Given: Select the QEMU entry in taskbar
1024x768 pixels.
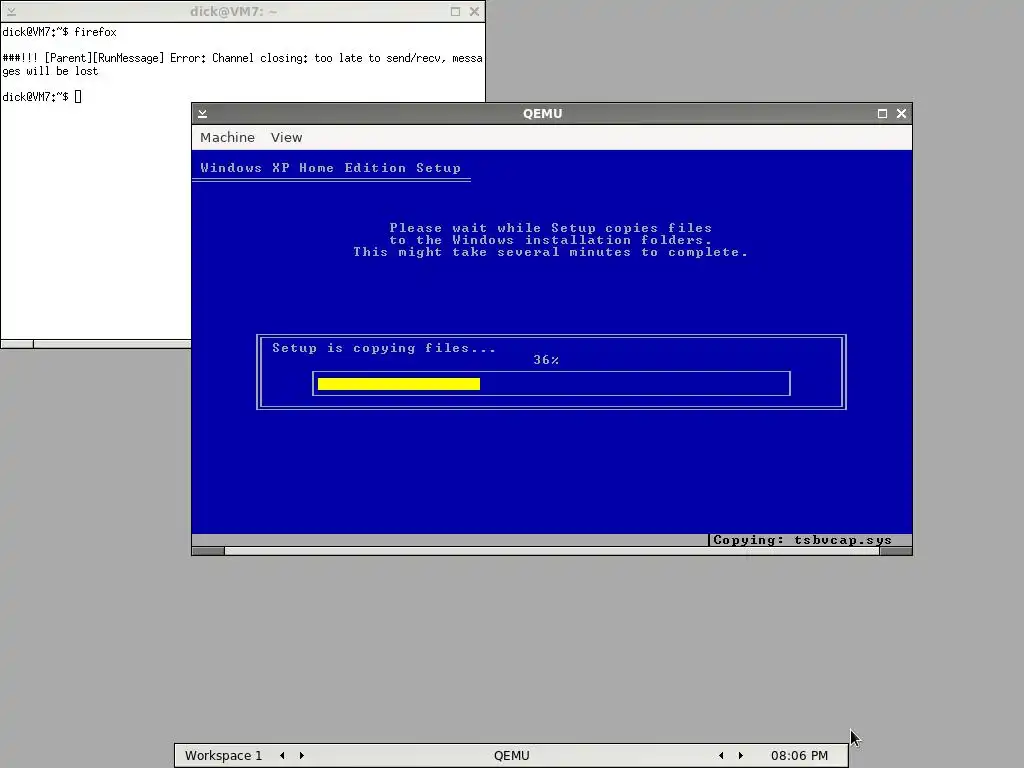Looking at the screenshot, I should click(x=511, y=756).
